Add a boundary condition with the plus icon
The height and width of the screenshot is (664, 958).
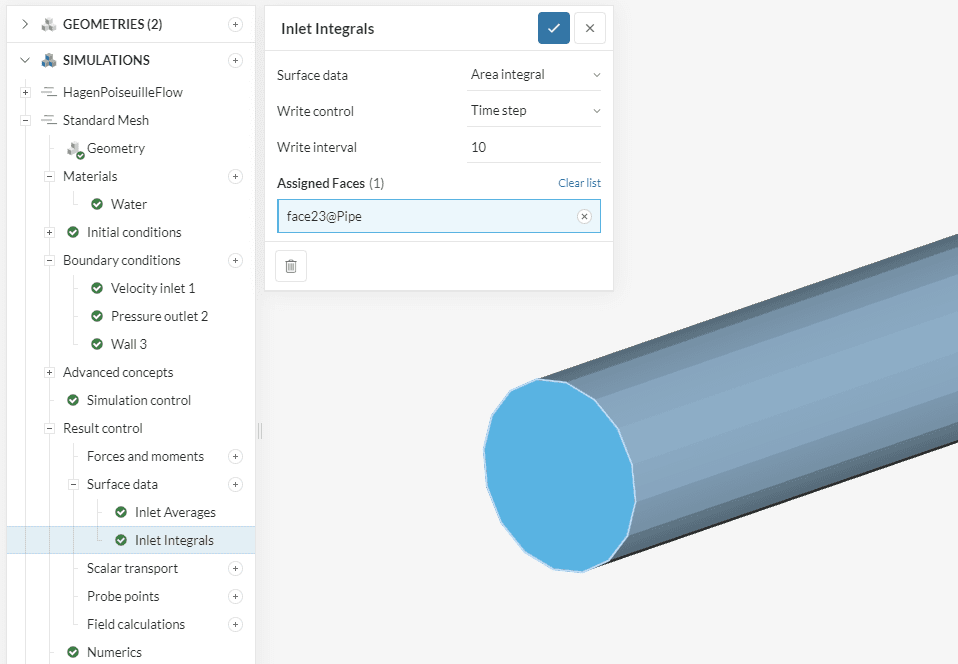point(235,260)
